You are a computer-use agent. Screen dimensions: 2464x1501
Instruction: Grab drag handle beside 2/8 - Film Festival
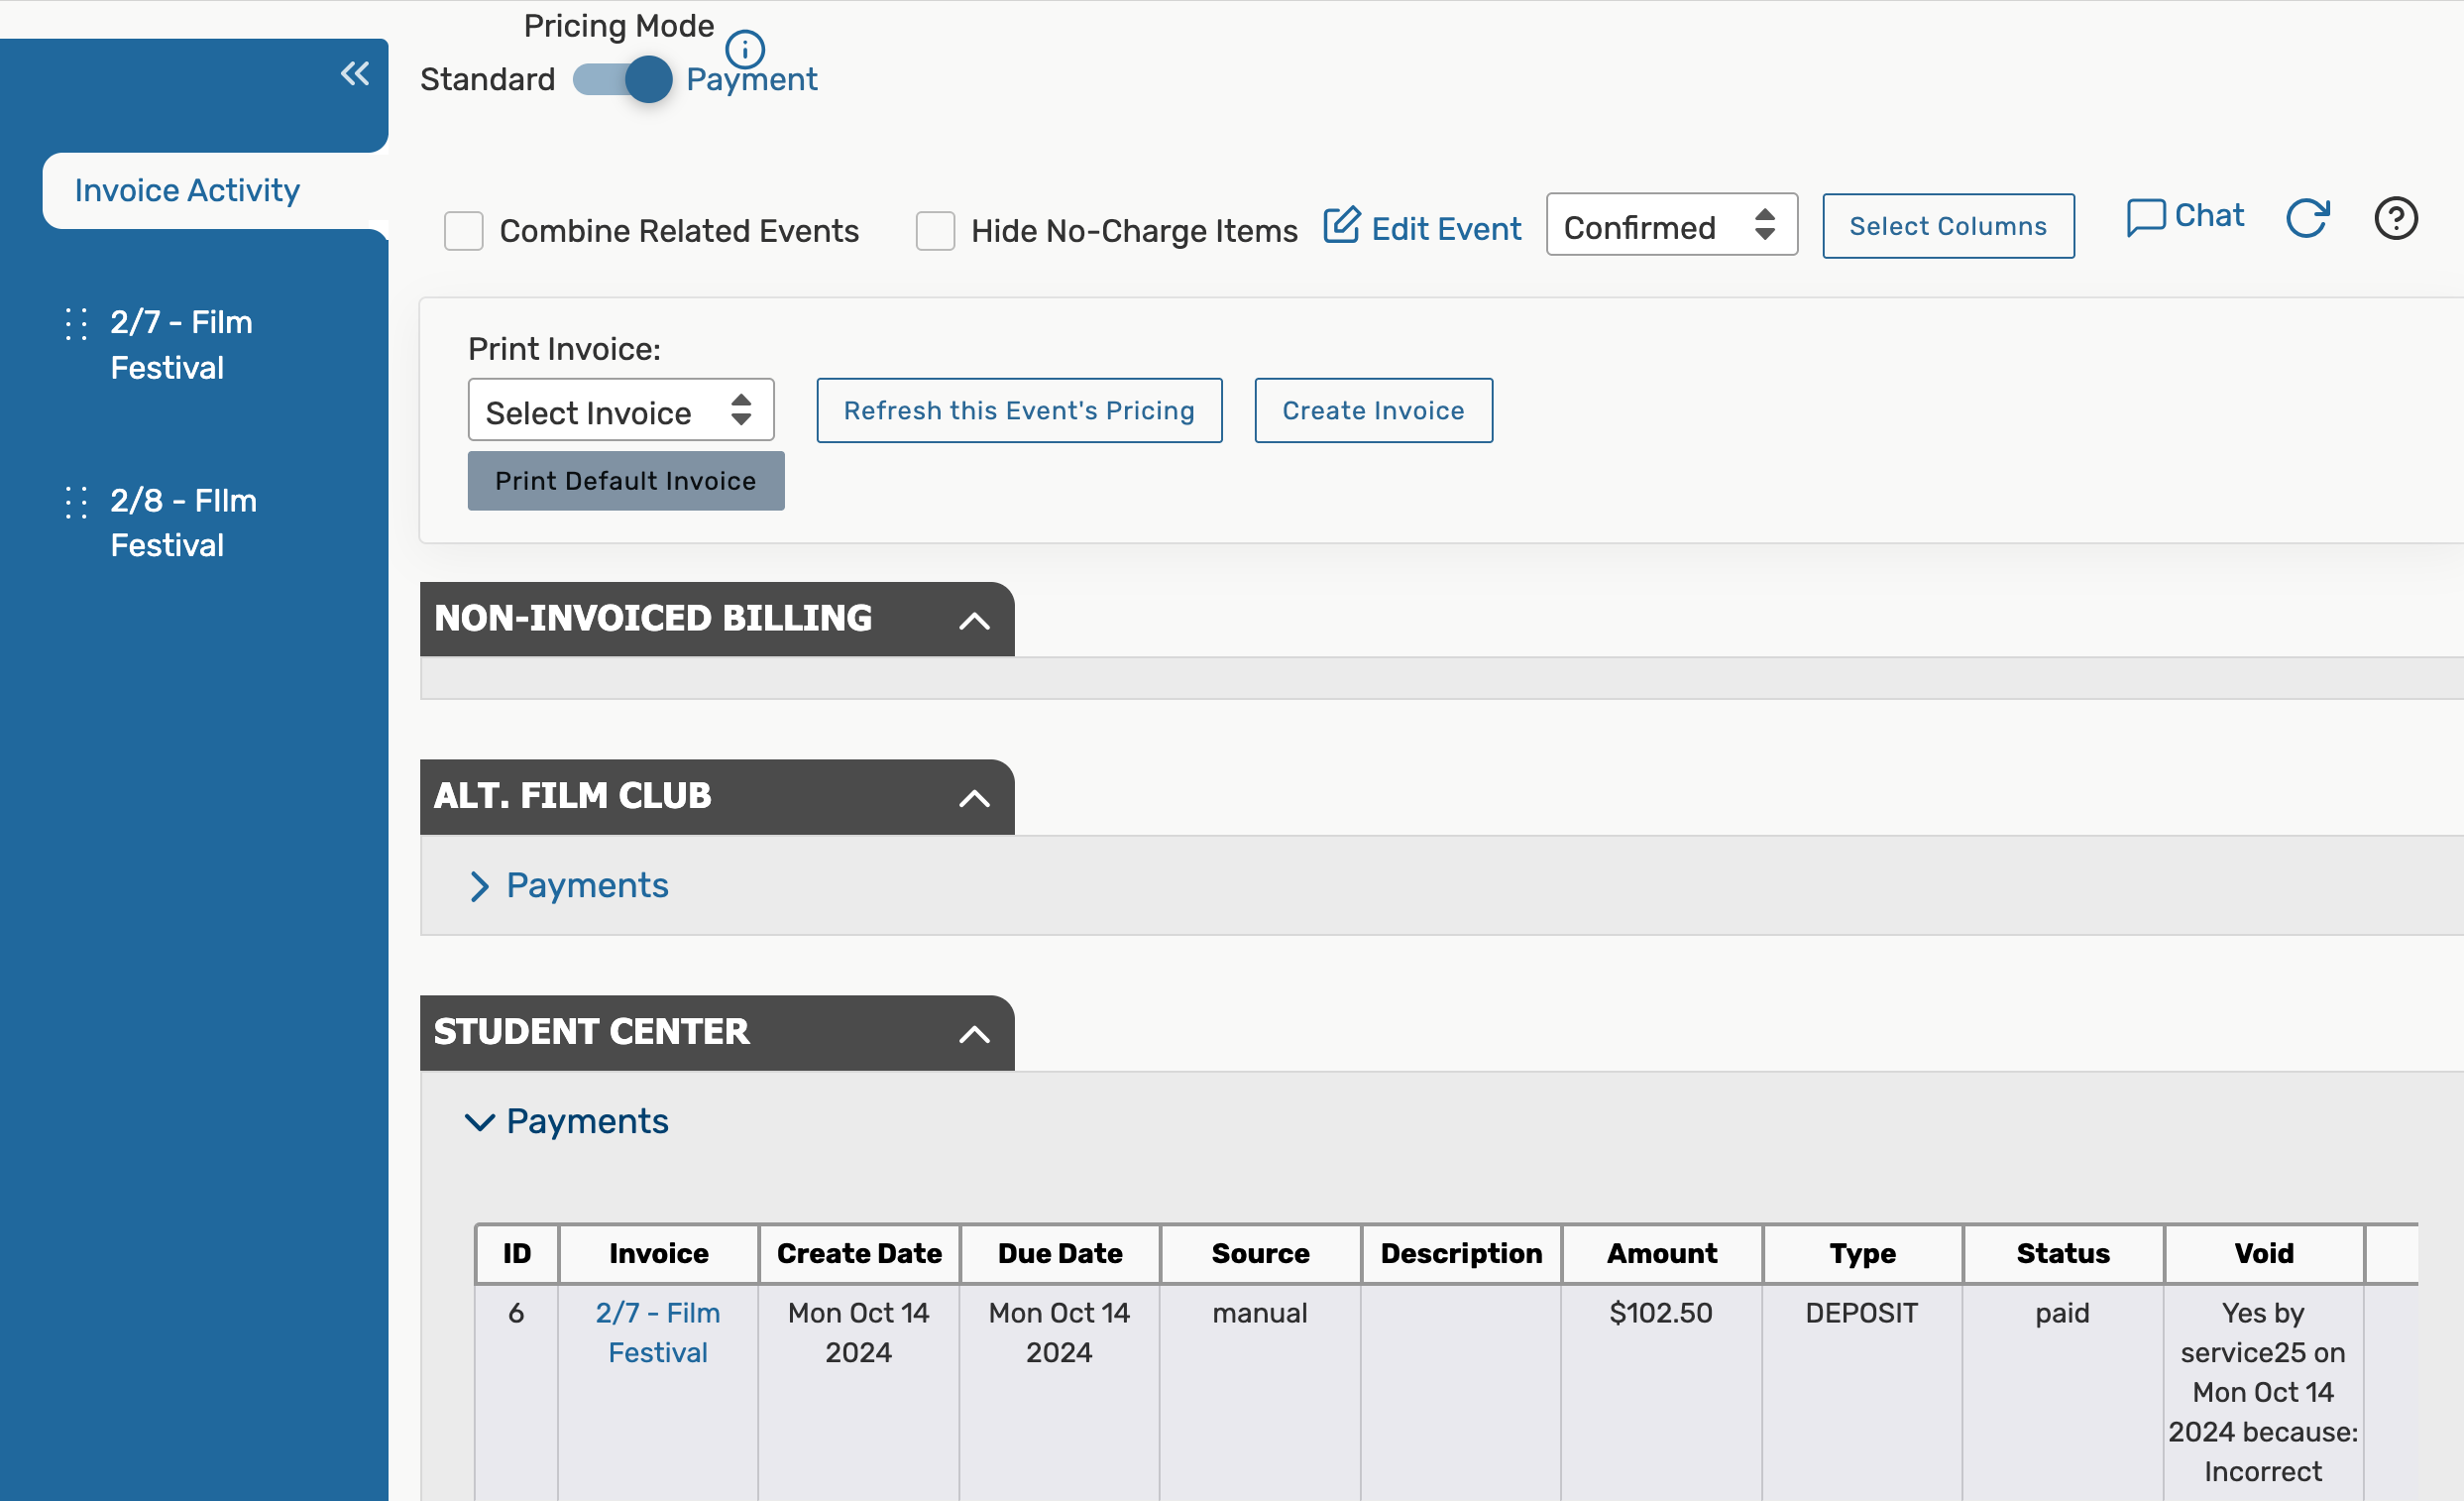76,502
